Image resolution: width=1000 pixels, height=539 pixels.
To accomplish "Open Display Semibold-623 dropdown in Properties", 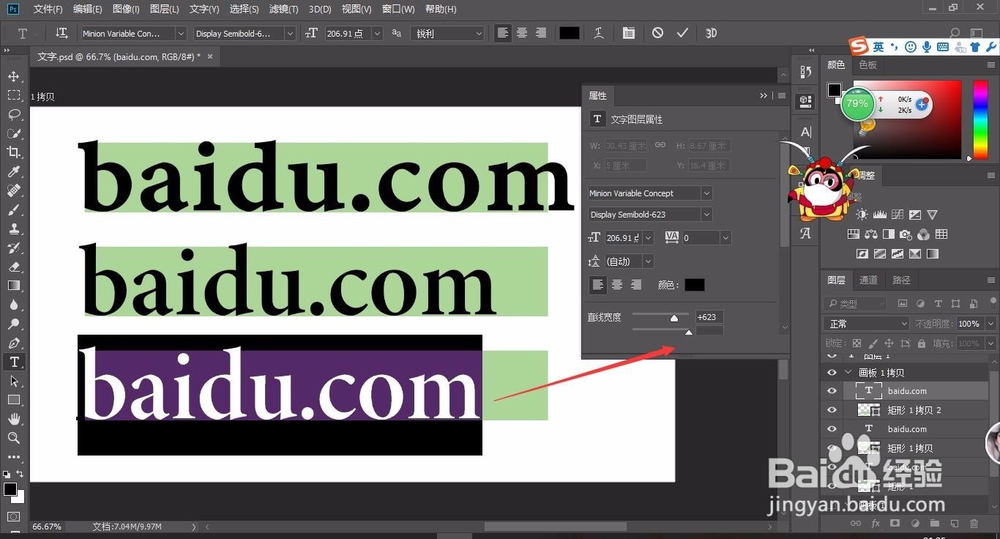I will [x=707, y=214].
